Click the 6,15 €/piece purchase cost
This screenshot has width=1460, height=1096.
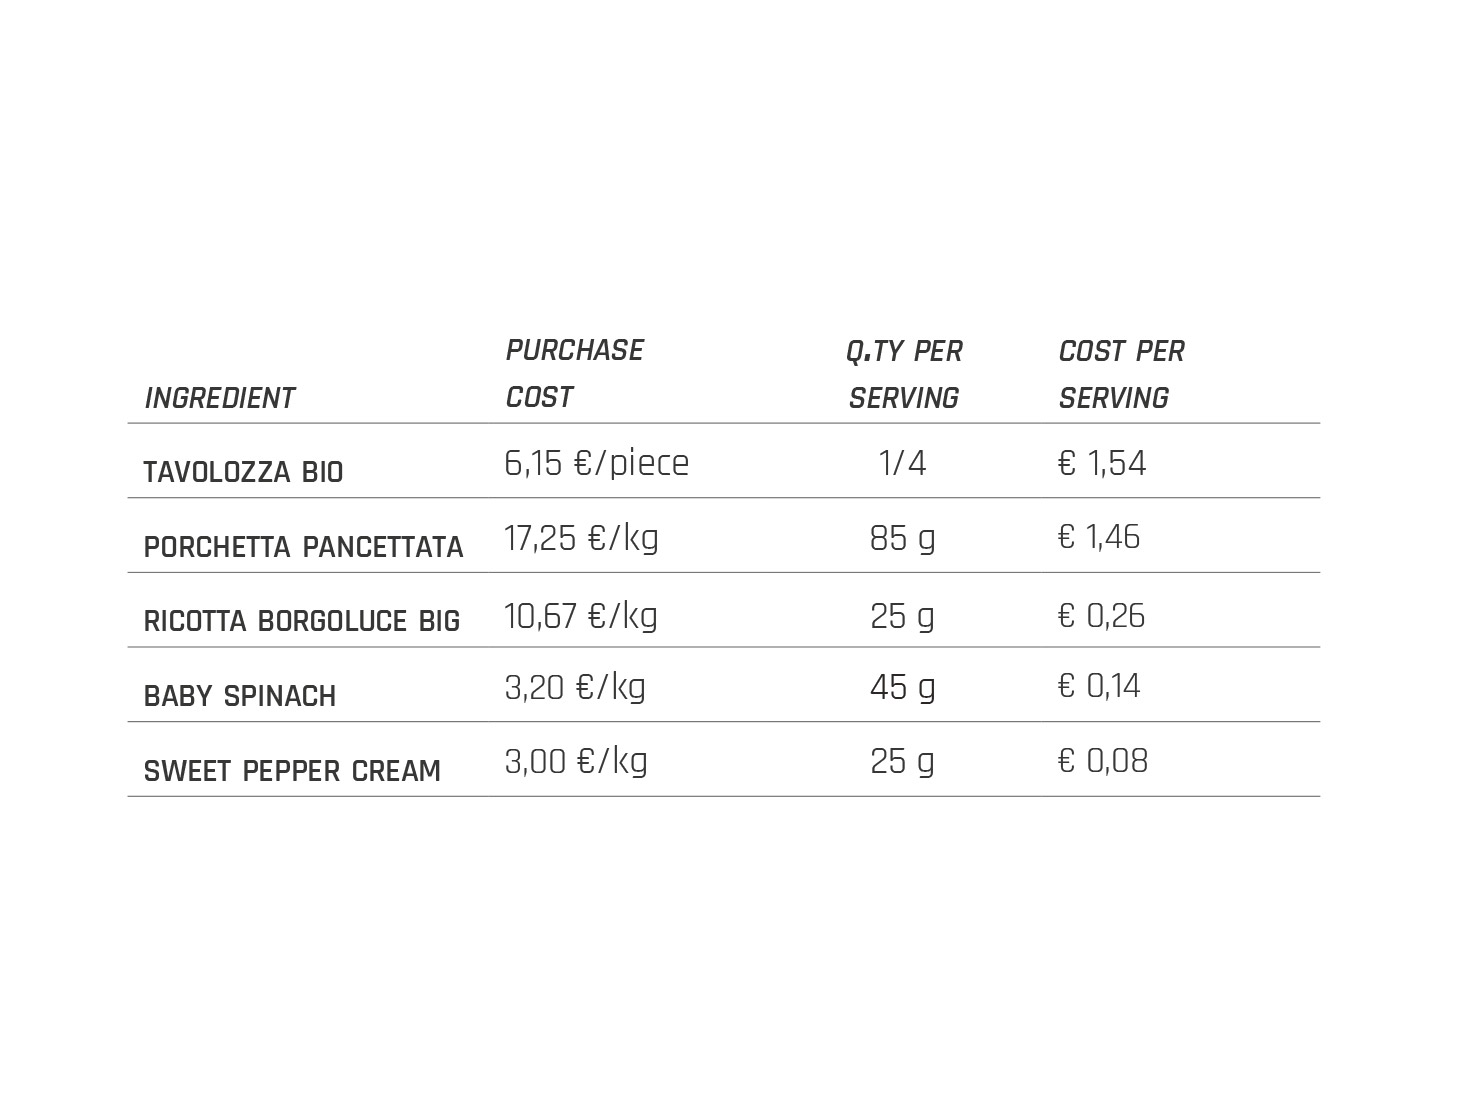(x=597, y=464)
